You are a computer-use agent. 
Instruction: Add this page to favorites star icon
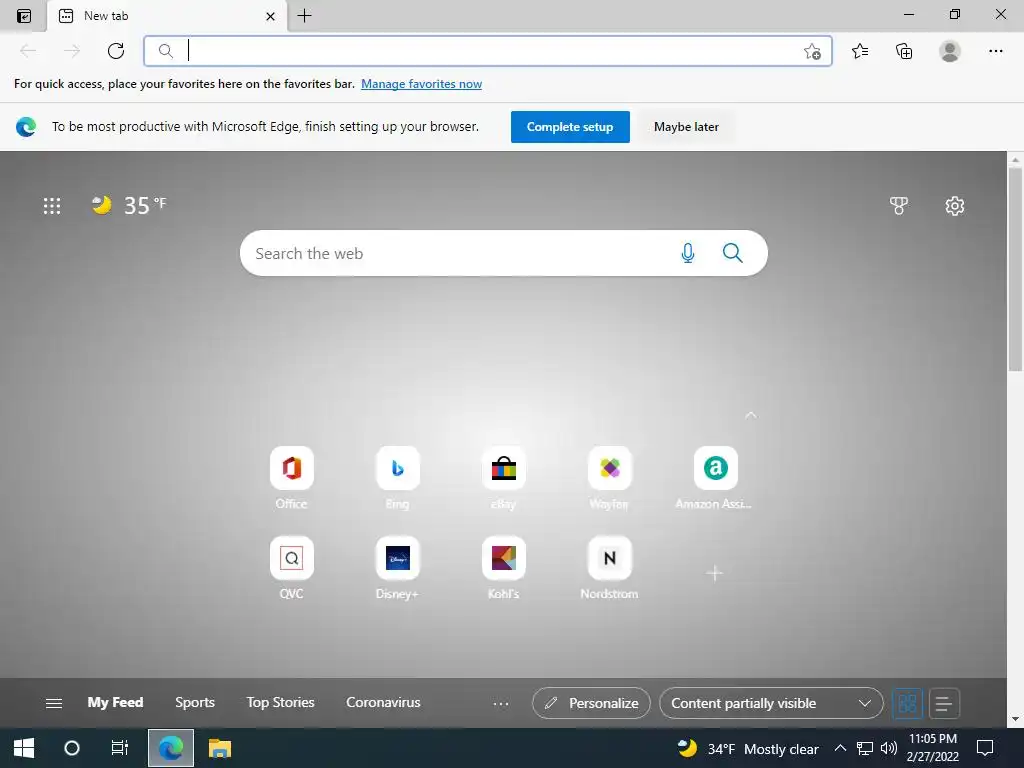[x=812, y=52]
